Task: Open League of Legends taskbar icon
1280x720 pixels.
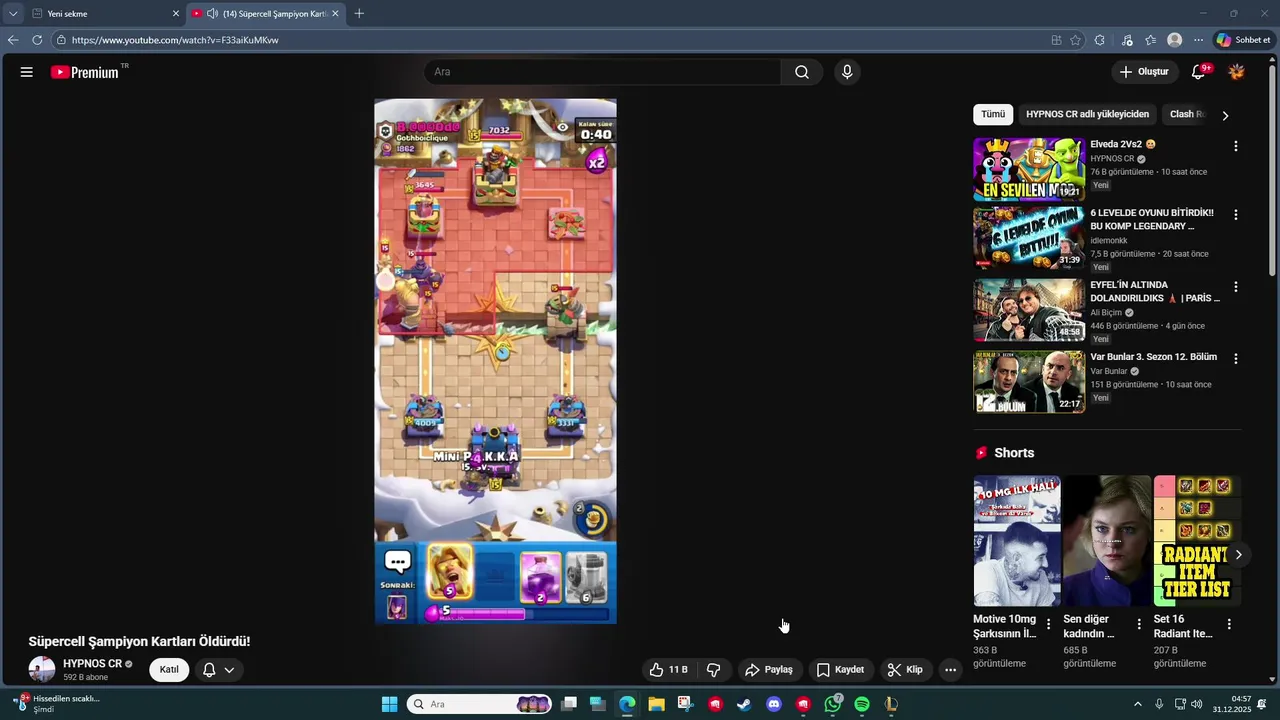Action: [x=891, y=704]
